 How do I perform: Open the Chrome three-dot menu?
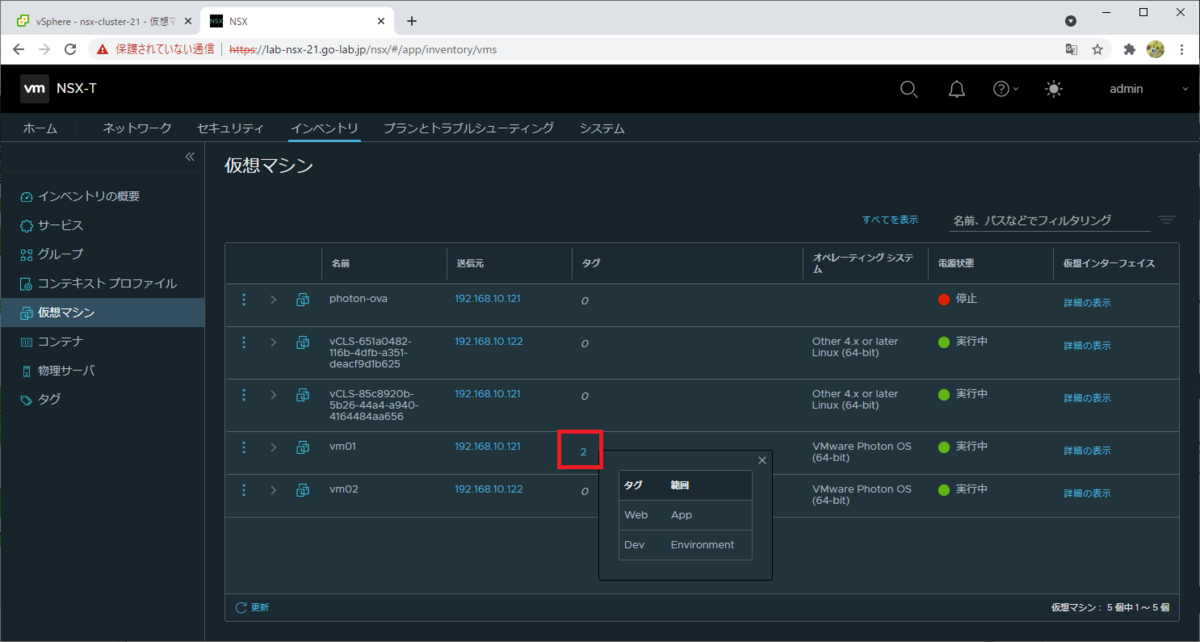click(1180, 48)
